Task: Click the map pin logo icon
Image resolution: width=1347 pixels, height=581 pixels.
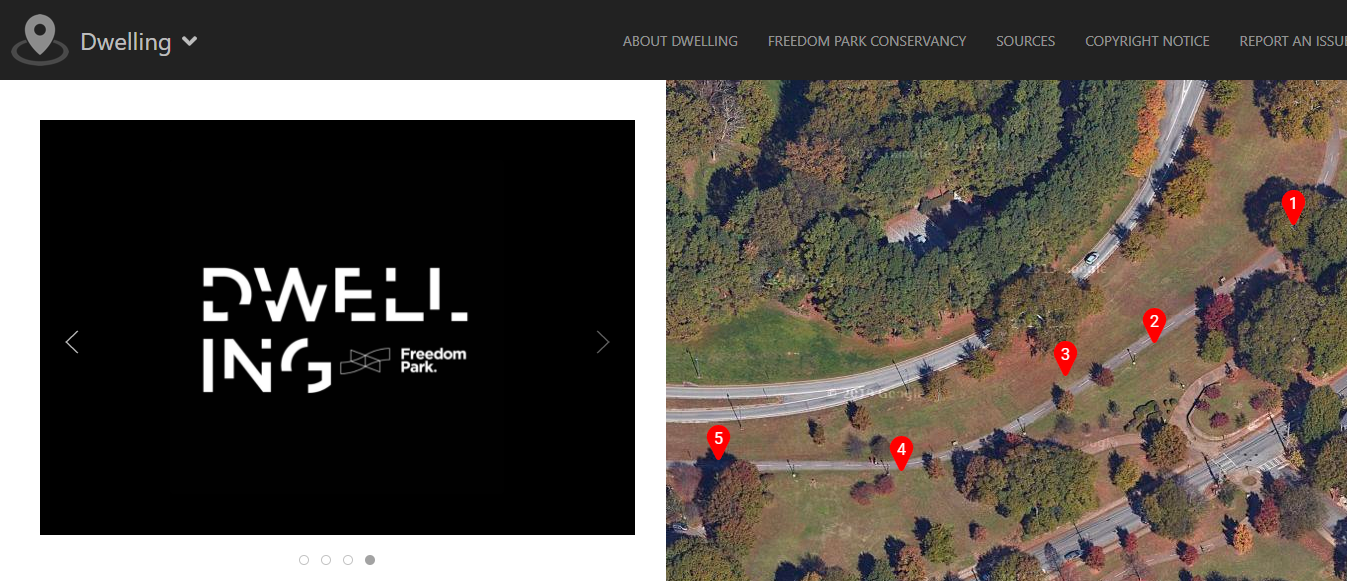Action: click(40, 40)
